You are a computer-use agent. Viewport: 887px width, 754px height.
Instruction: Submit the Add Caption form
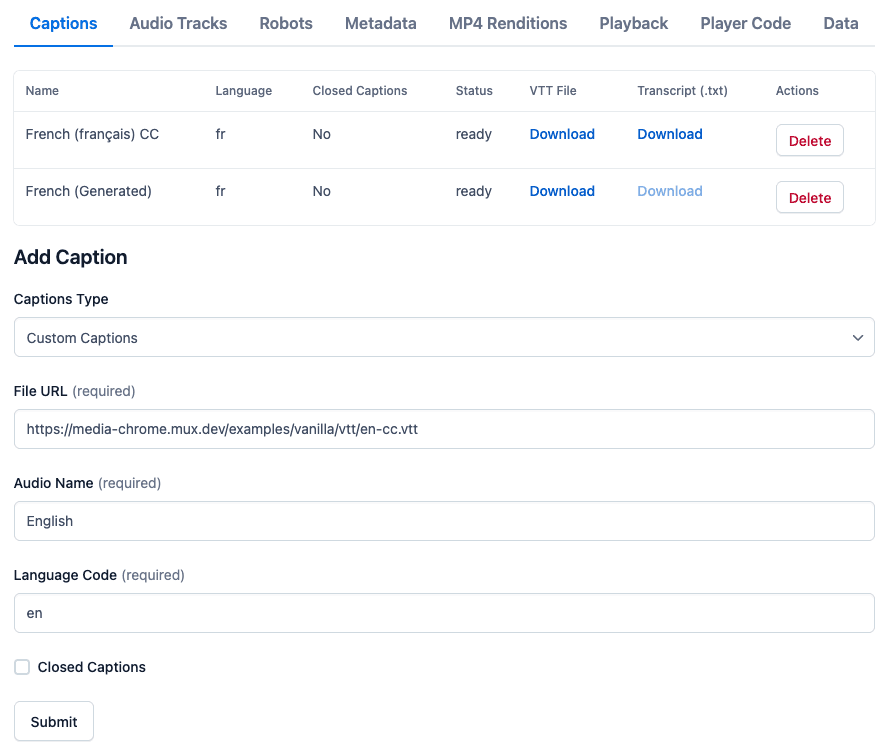[54, 721]
